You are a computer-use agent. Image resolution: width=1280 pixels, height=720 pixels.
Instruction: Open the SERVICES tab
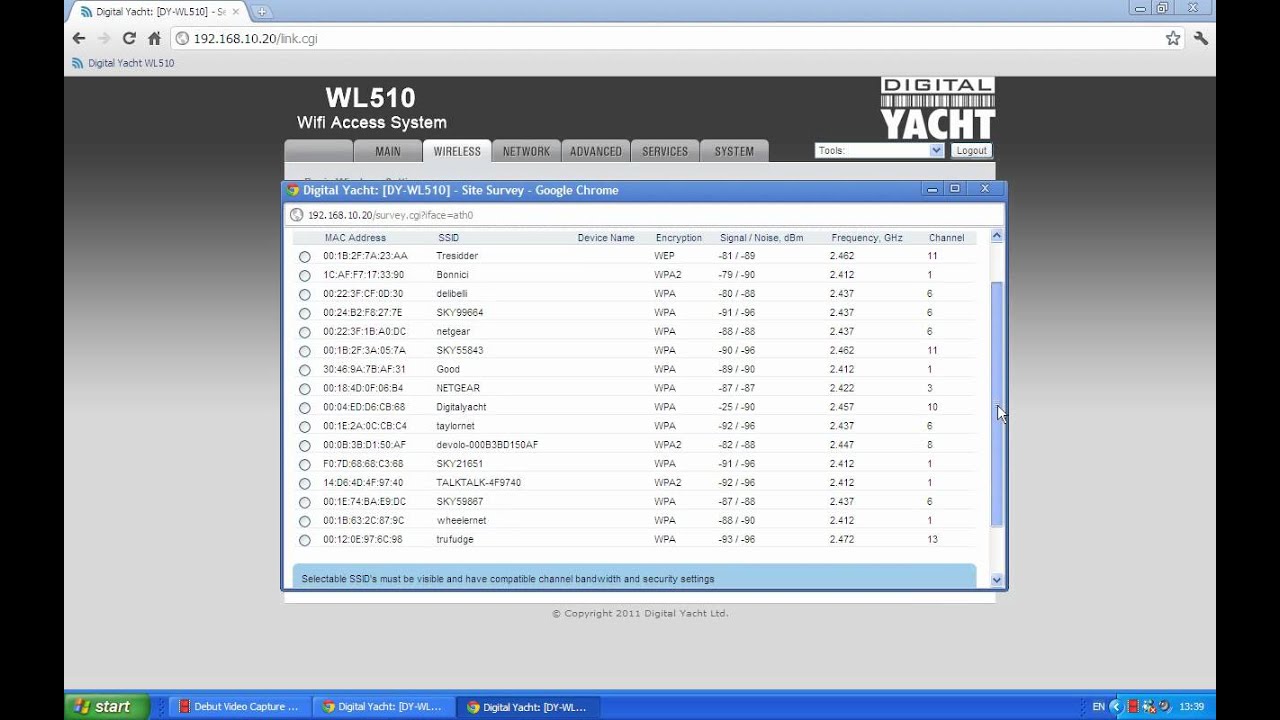point(665,151)
